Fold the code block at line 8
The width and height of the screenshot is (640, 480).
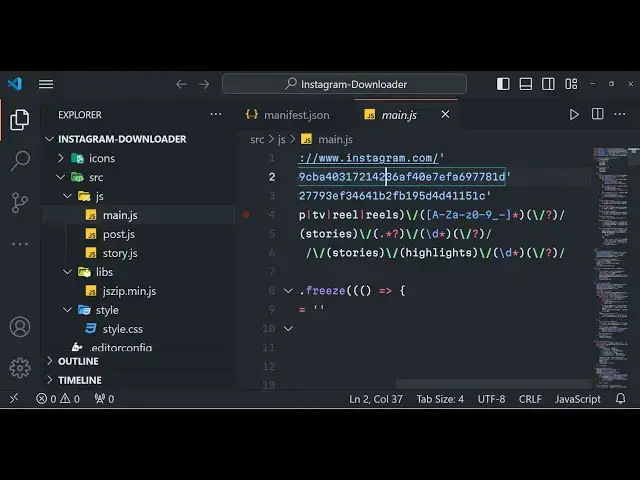click(x=288, y=291)
